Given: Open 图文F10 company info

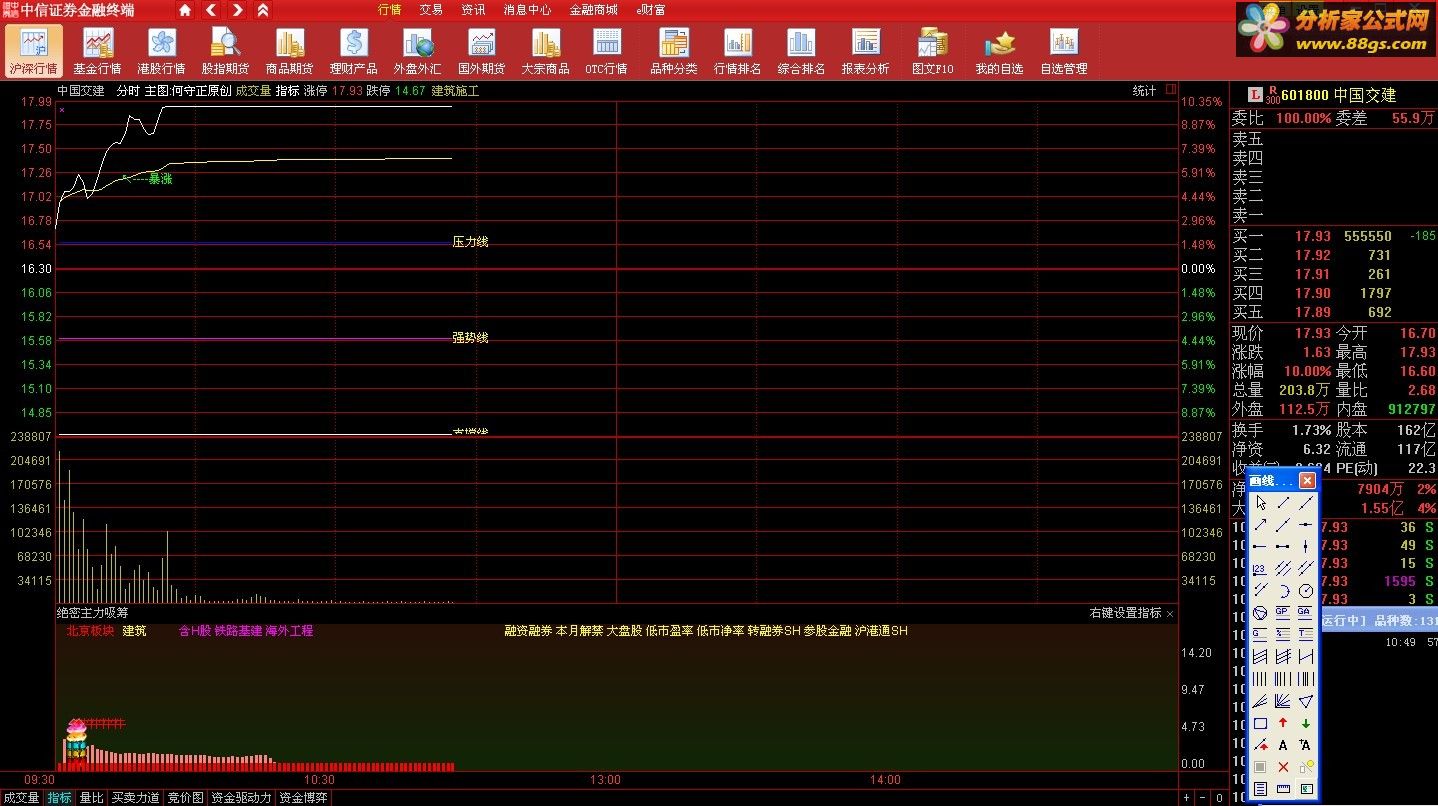Looking at the screenshot, I should pyautogui.click(x=932, y=50).
